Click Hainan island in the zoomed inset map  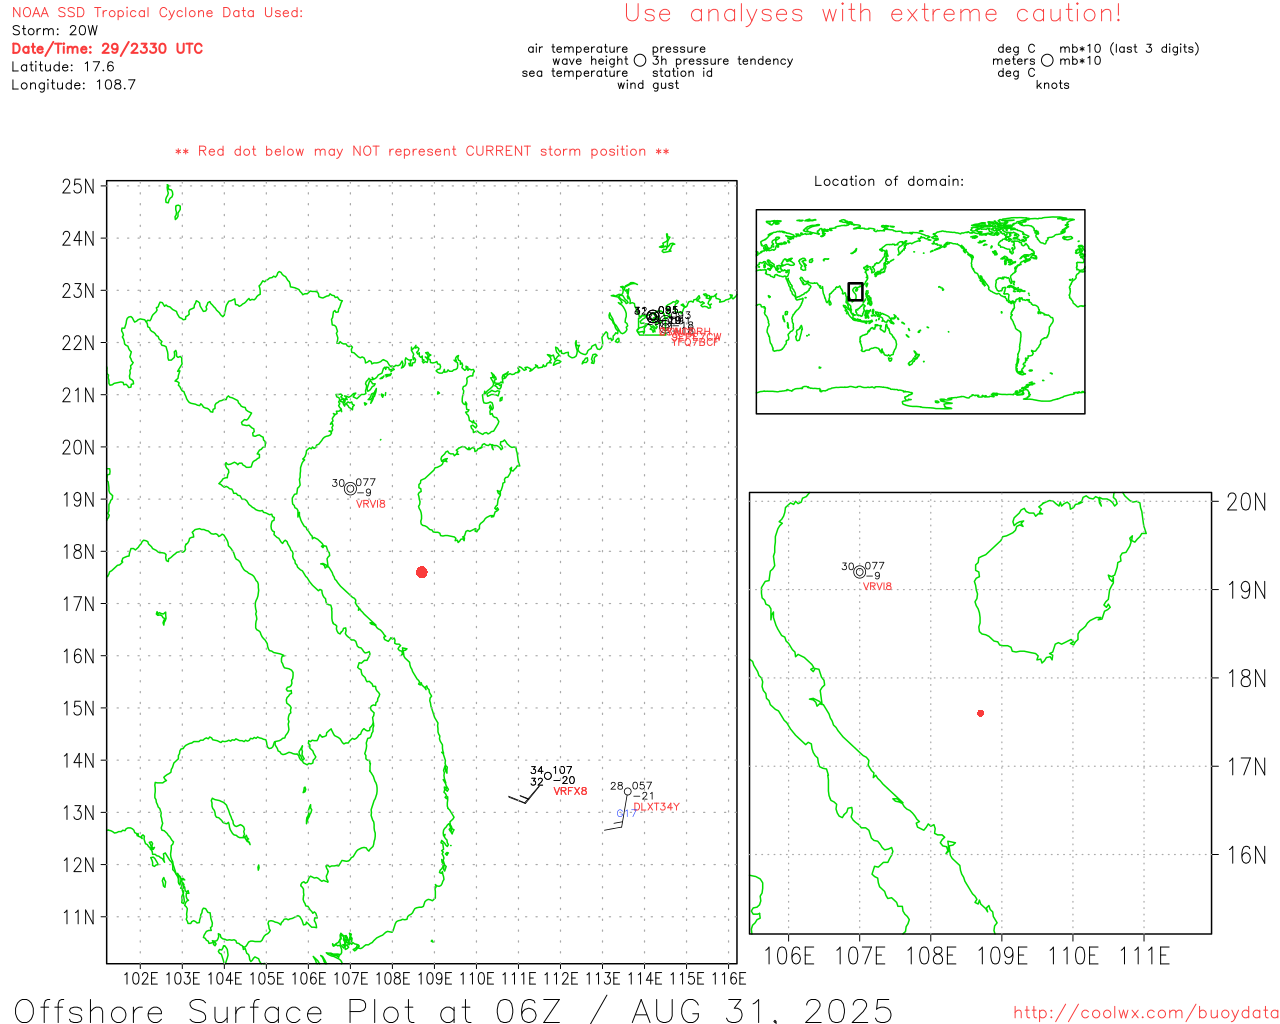(1060, 577)
